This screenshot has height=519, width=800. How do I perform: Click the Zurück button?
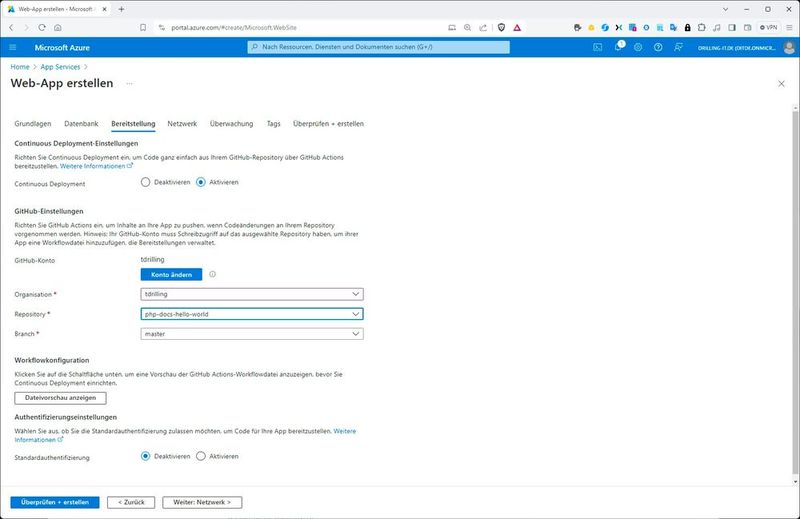pyautogui.click(x=131, y=502)
